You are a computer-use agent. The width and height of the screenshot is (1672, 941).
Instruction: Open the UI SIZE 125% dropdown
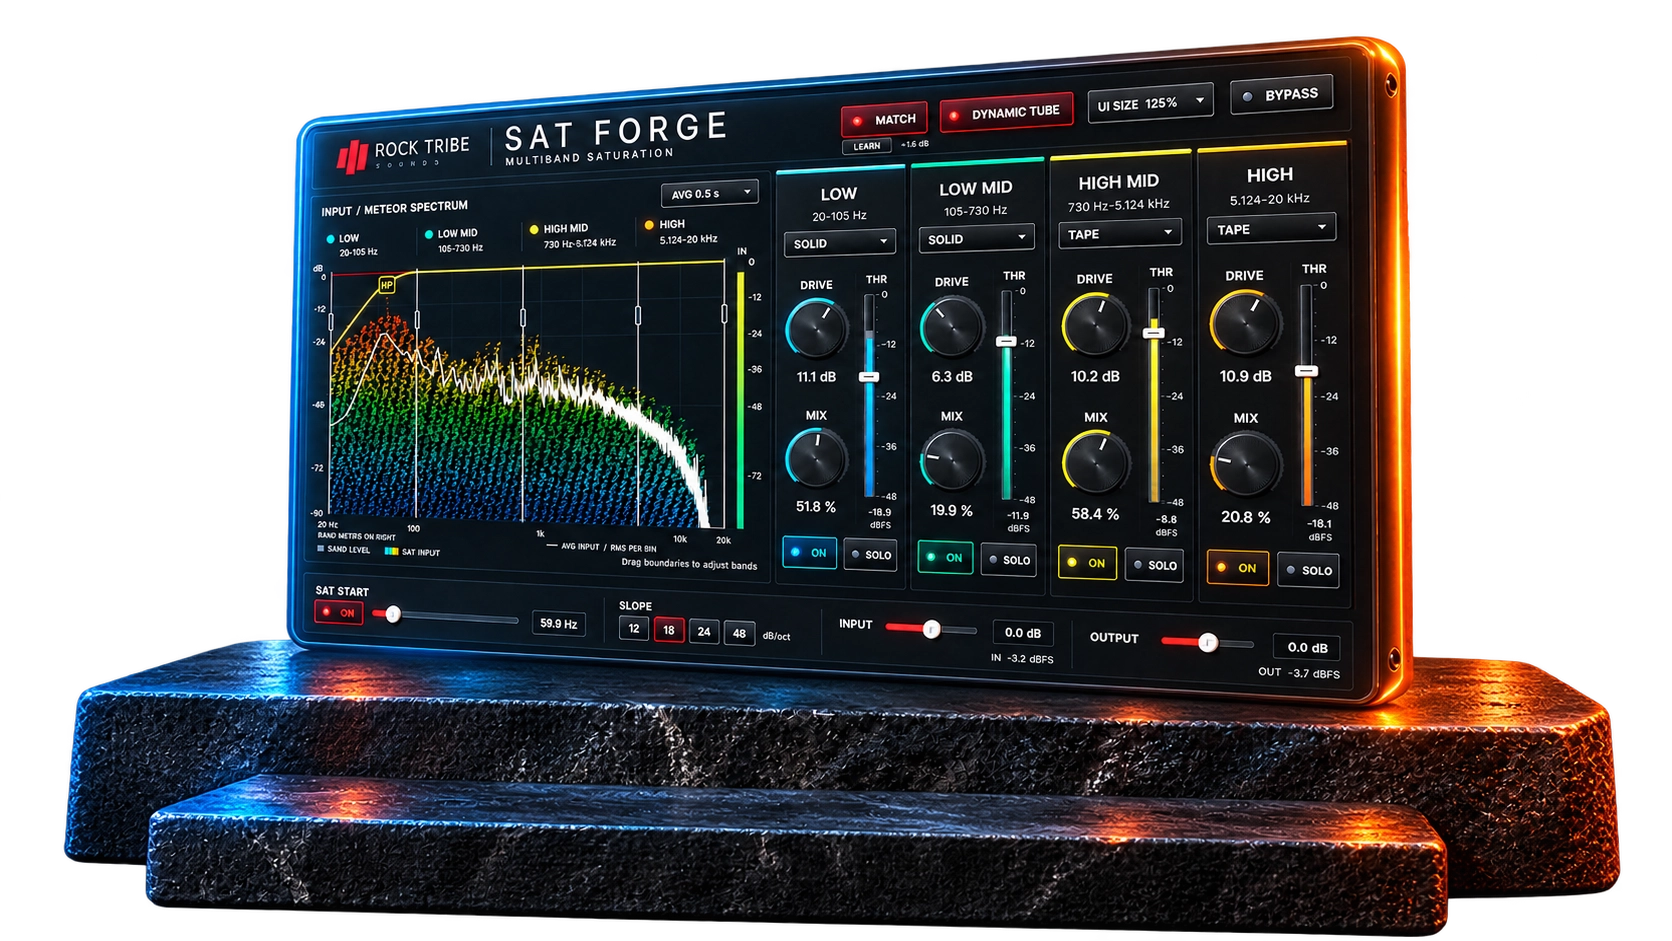[x=1151, y=103]
